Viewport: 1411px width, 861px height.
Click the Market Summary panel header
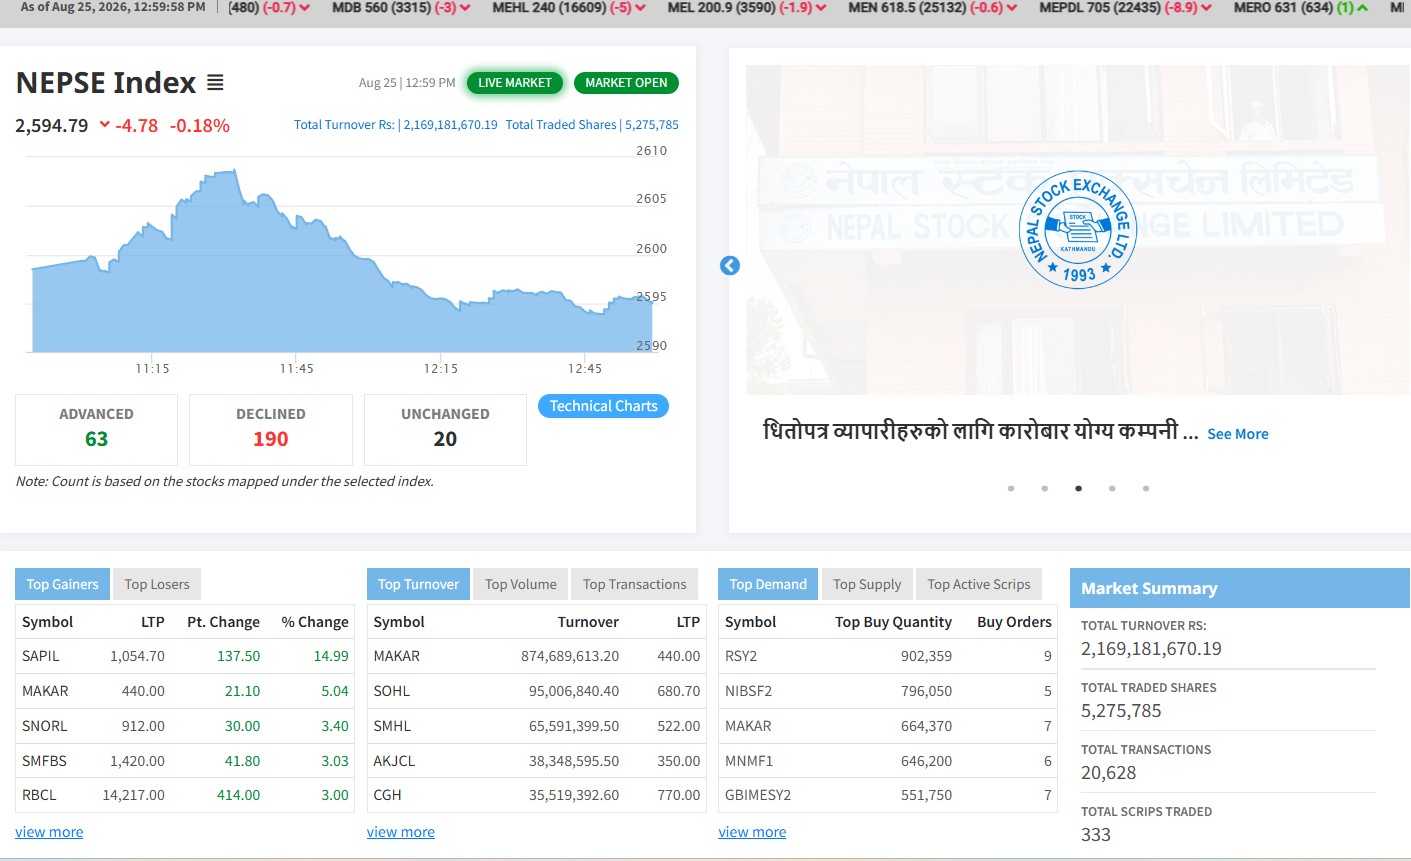coord(1240,588)
